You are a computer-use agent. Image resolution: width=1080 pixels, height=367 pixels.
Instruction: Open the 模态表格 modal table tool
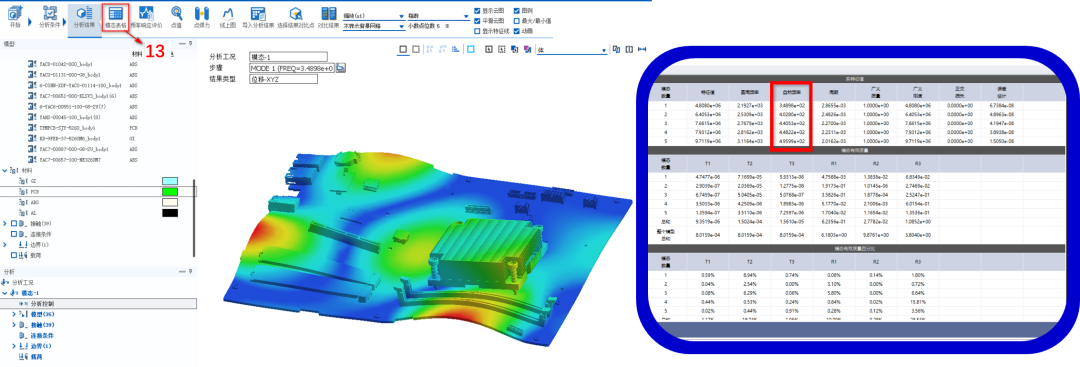115,17
